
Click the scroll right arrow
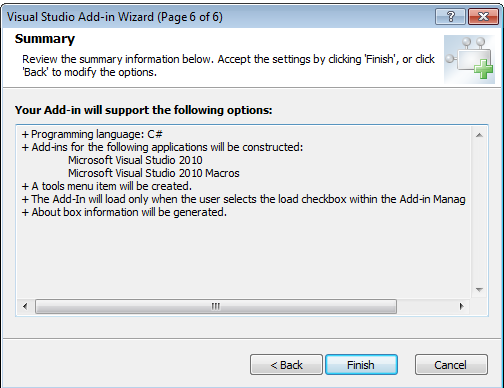462,306
